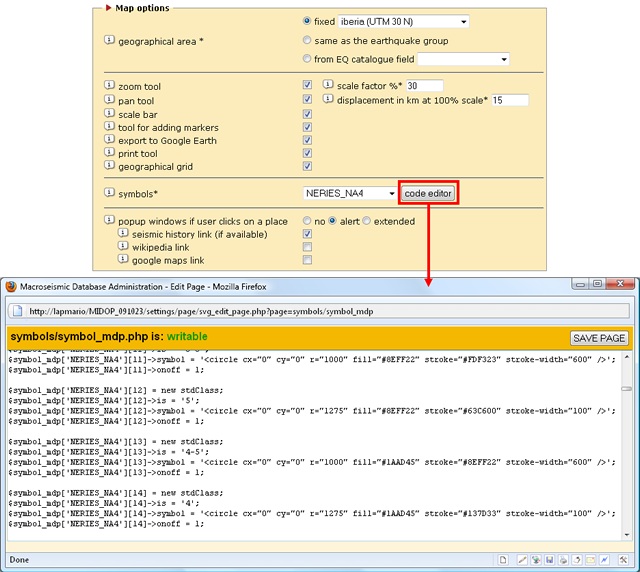
Task: Uncheck the export to Google Earth checkbox
Action: click(307, 140)
